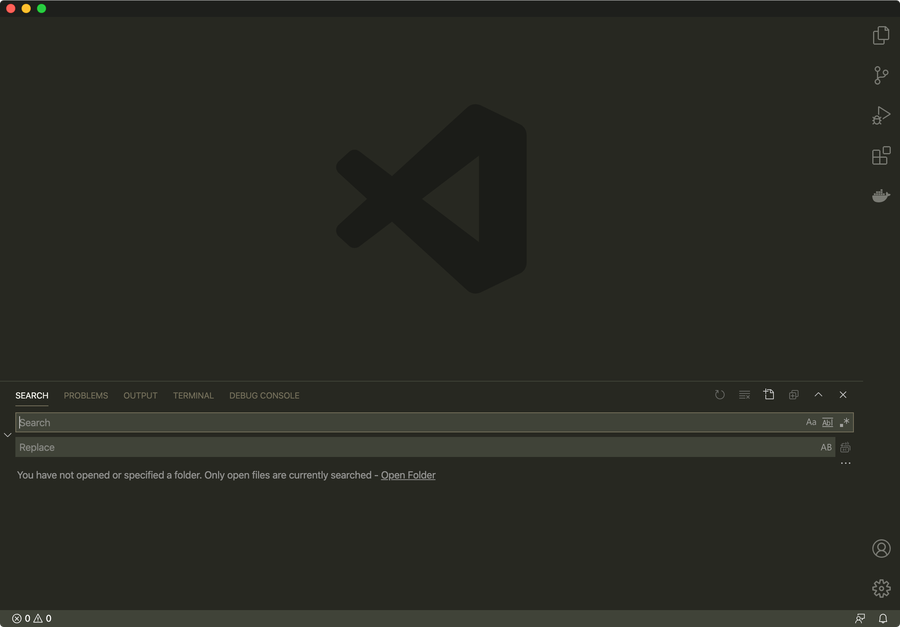Refresh the search results
900x627 pixels.
click(720, 395)
